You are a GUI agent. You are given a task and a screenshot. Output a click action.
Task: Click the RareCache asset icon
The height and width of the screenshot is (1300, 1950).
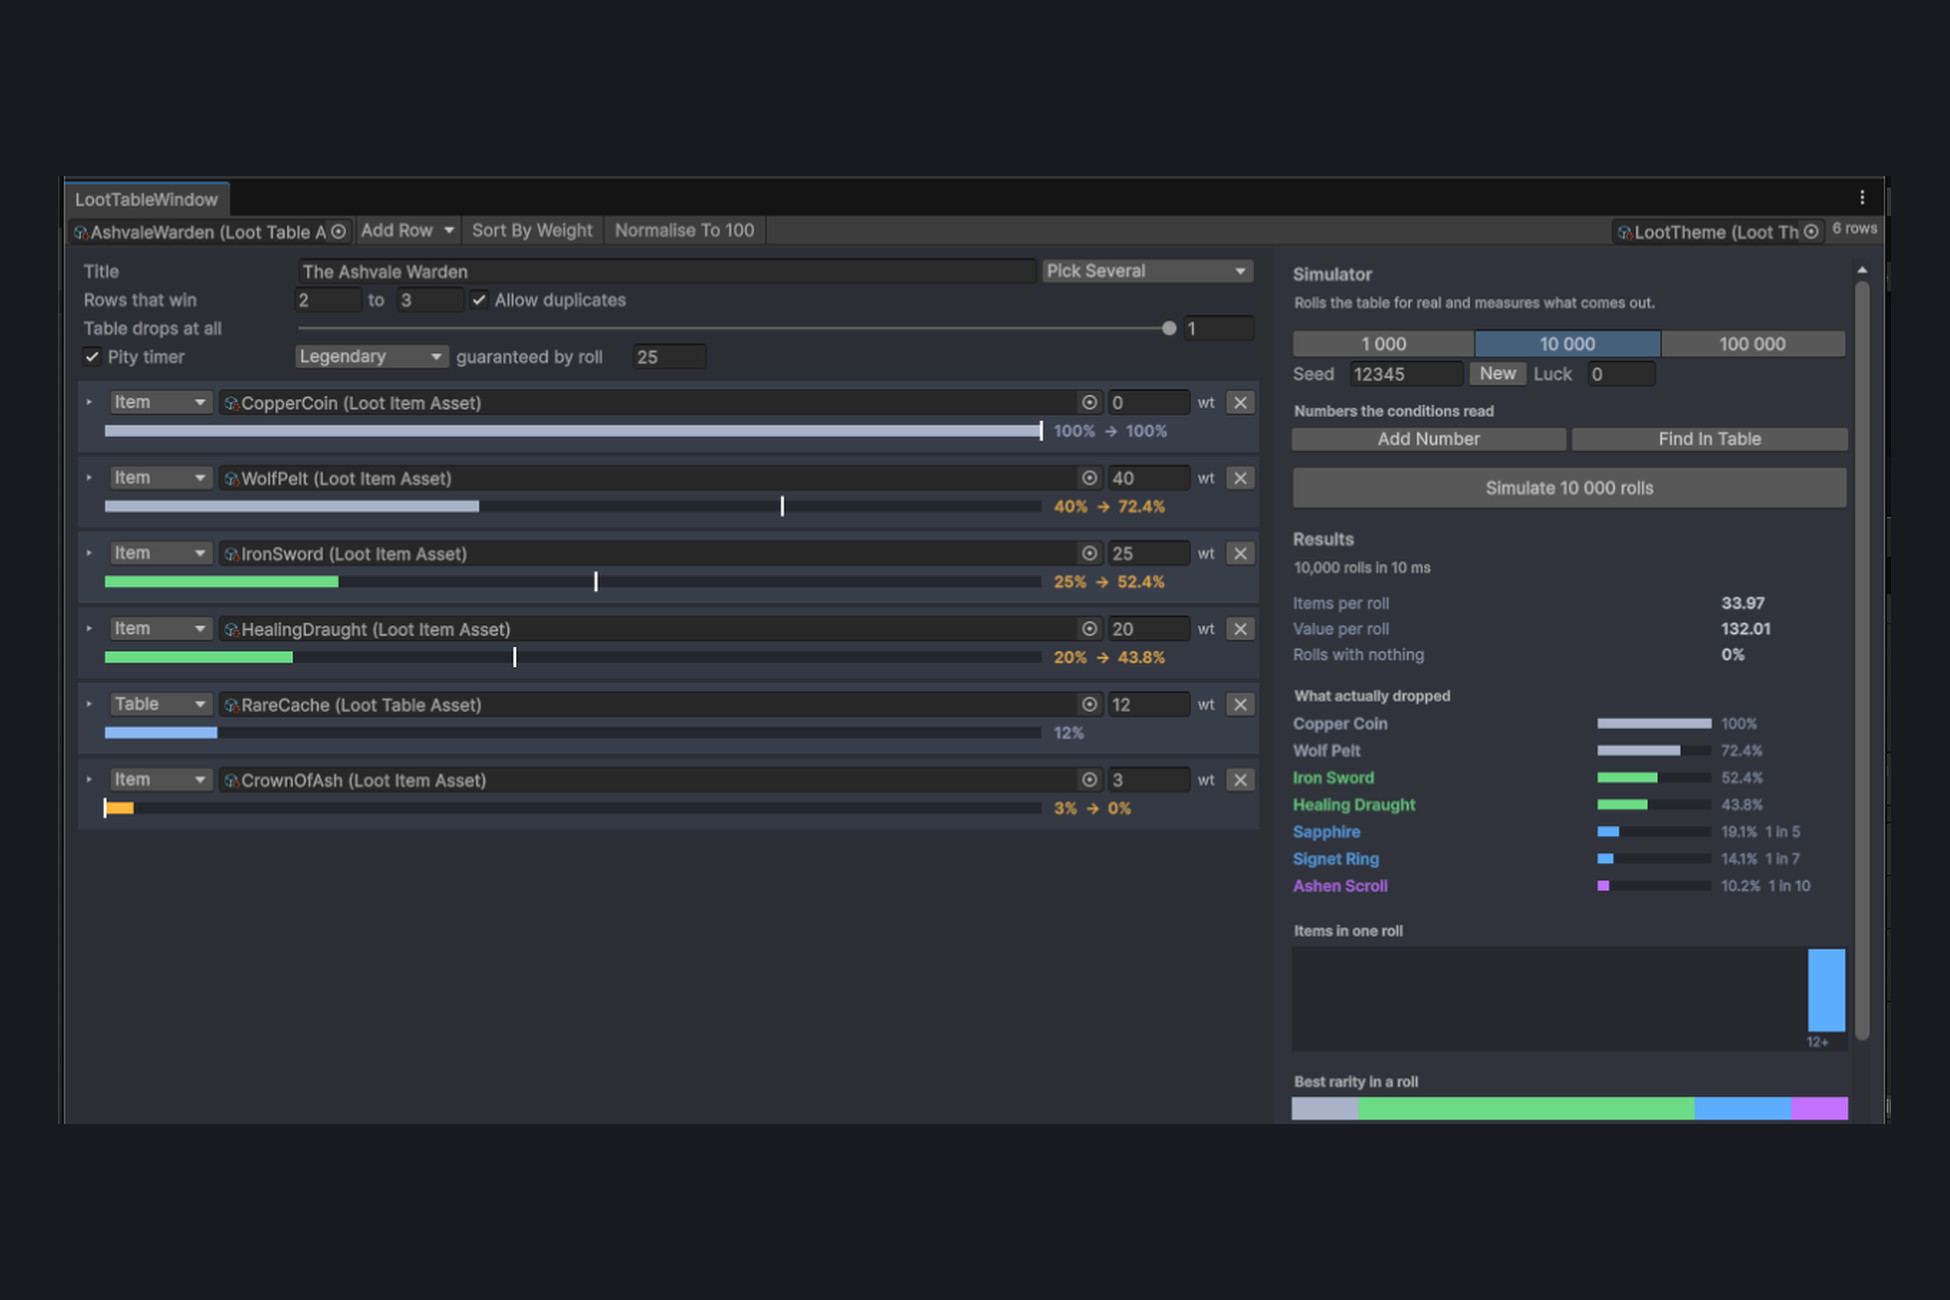231,705
